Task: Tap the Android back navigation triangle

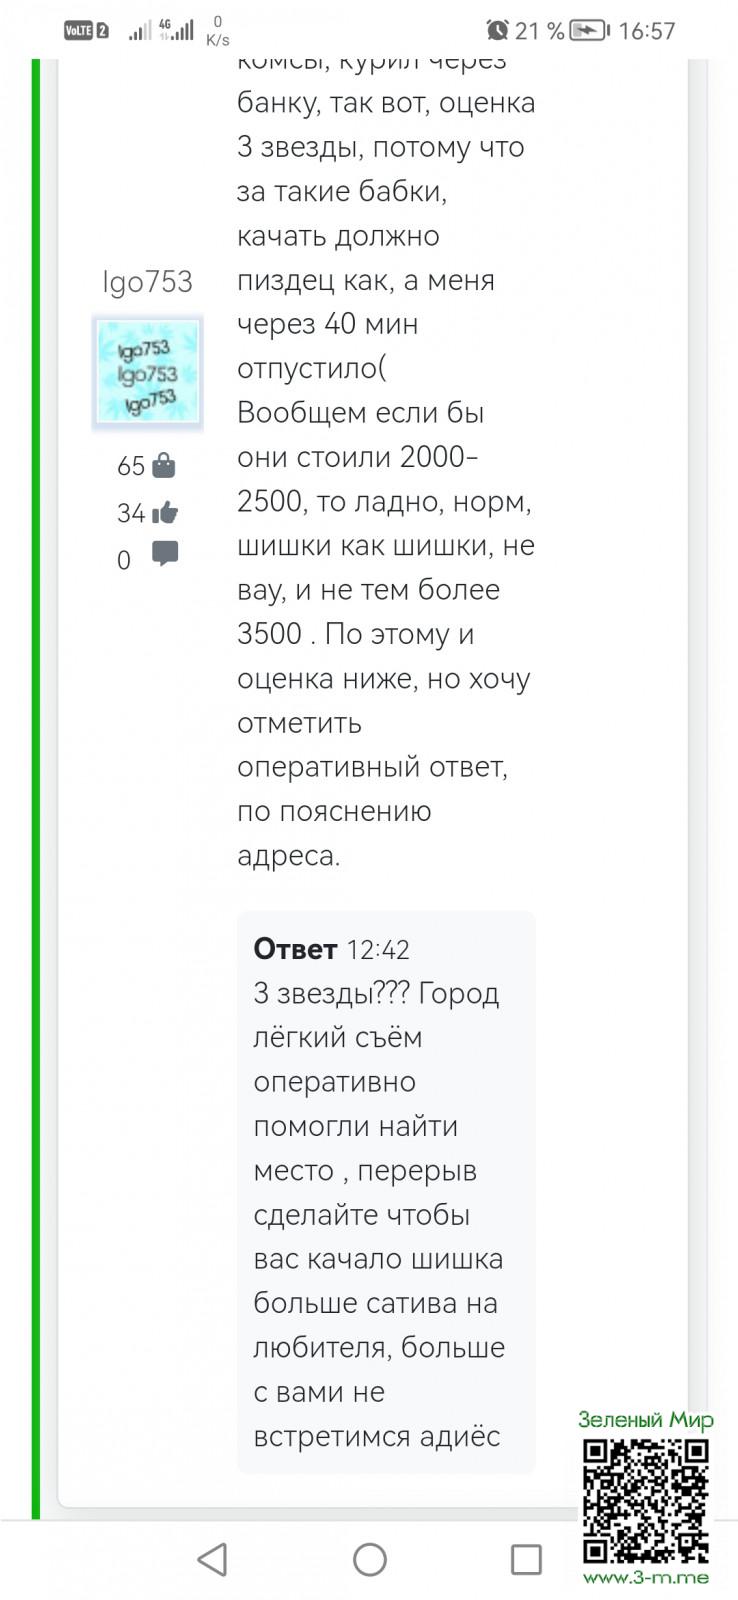Action: pyautogui.click(x=212, y=1559)
